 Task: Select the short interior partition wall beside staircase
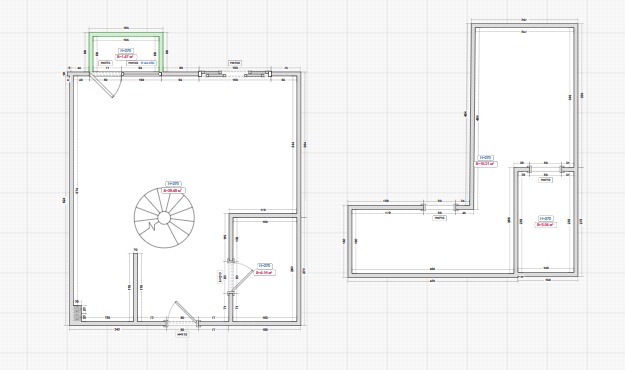point(136,287)
